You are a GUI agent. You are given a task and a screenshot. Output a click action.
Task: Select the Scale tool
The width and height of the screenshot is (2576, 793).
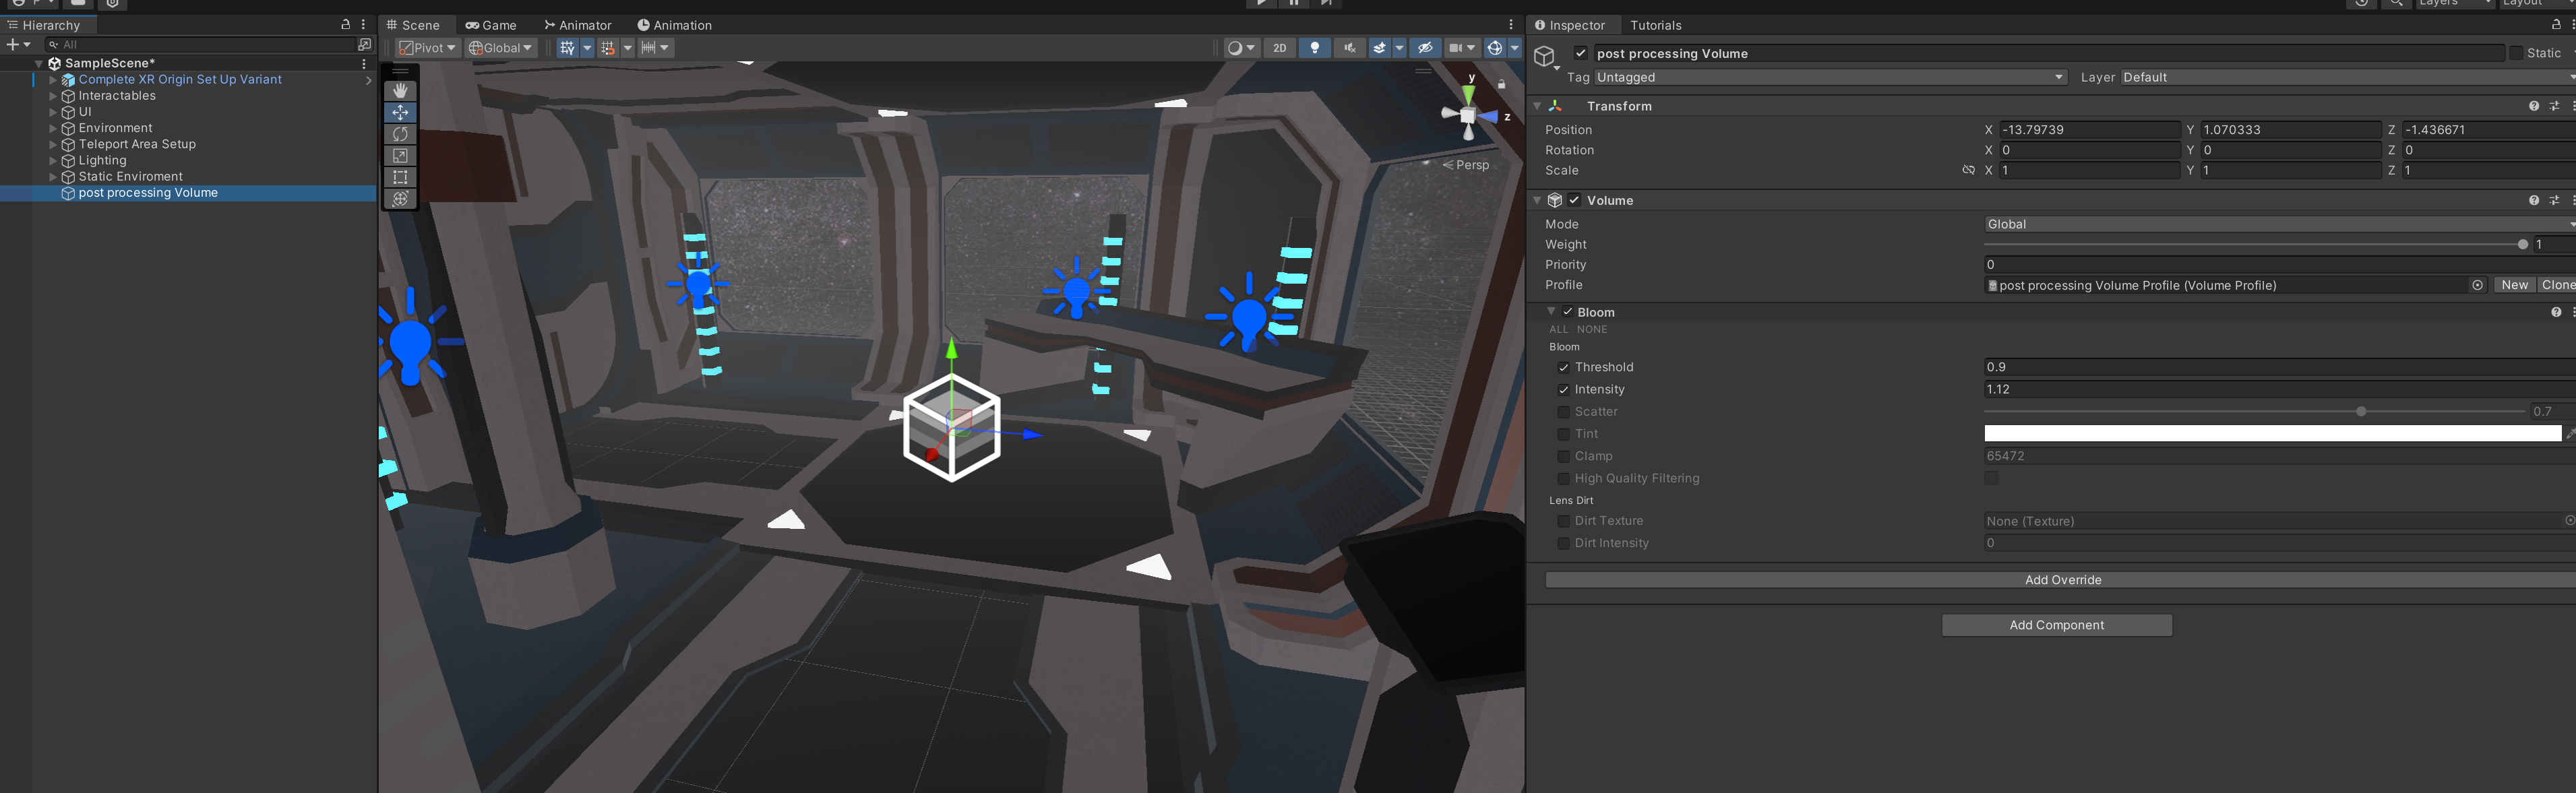click(400, 156)
